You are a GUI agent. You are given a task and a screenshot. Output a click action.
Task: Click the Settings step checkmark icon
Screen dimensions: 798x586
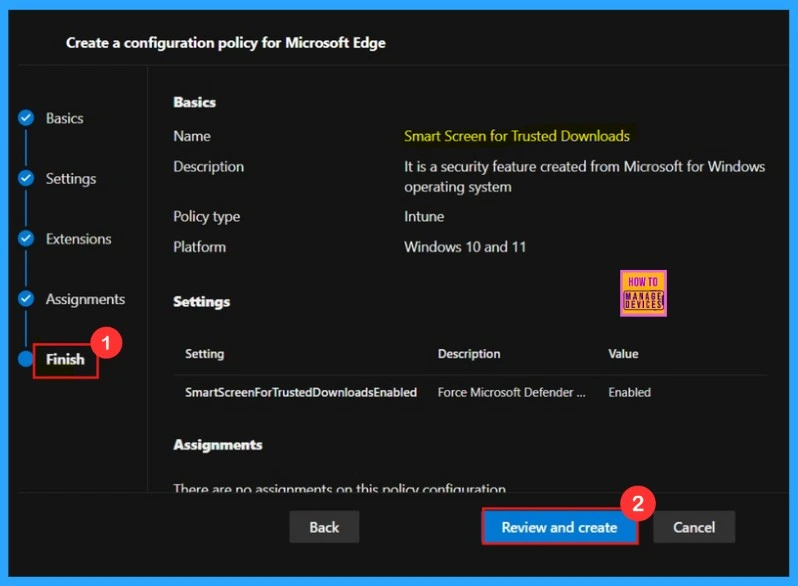[26, 178]
